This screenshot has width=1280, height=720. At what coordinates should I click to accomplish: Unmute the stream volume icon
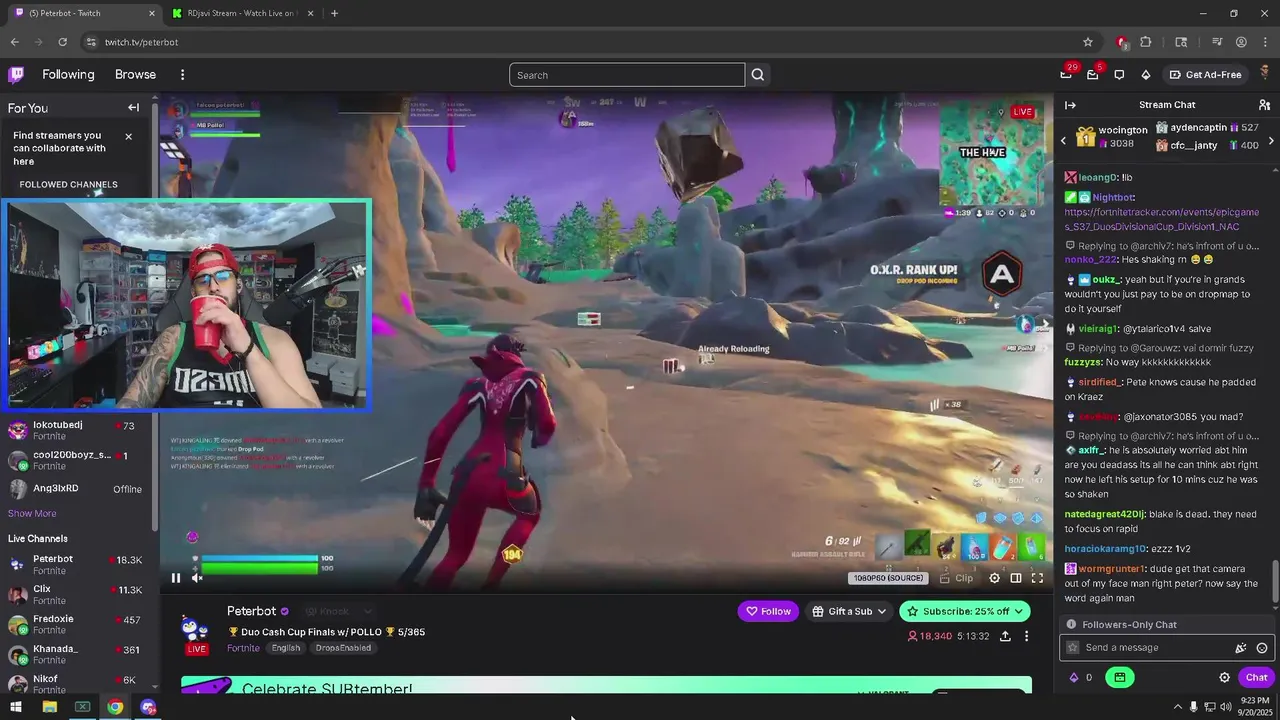tap(198, 577)
